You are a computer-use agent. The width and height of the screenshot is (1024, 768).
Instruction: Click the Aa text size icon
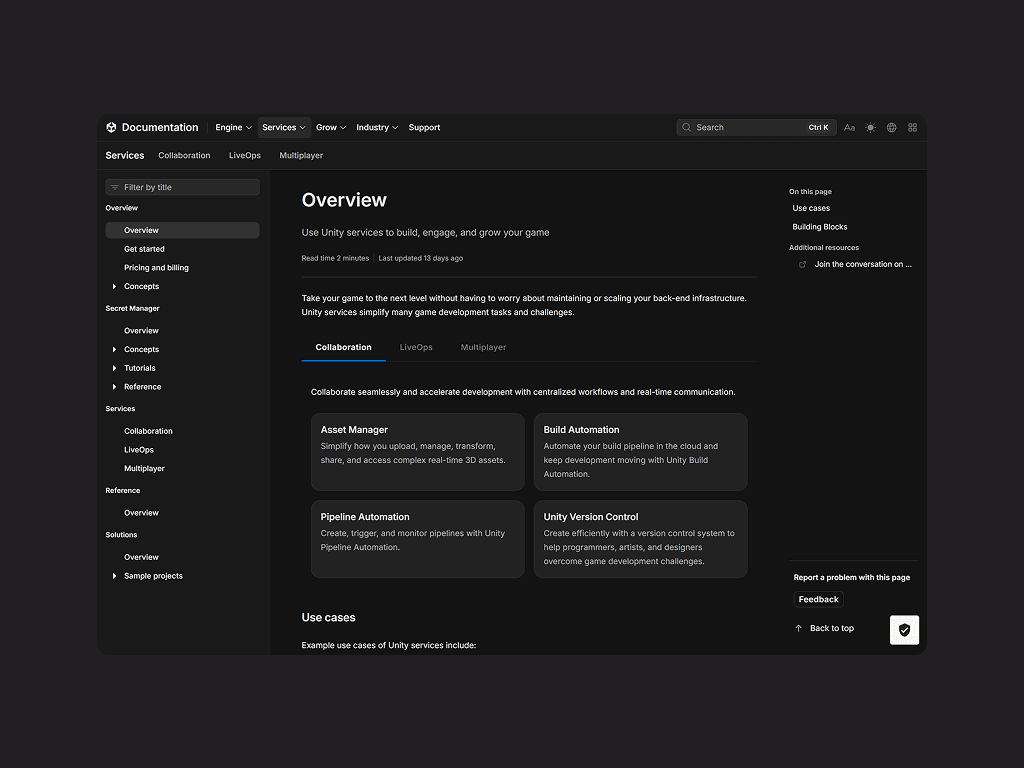tap(849, 127)
